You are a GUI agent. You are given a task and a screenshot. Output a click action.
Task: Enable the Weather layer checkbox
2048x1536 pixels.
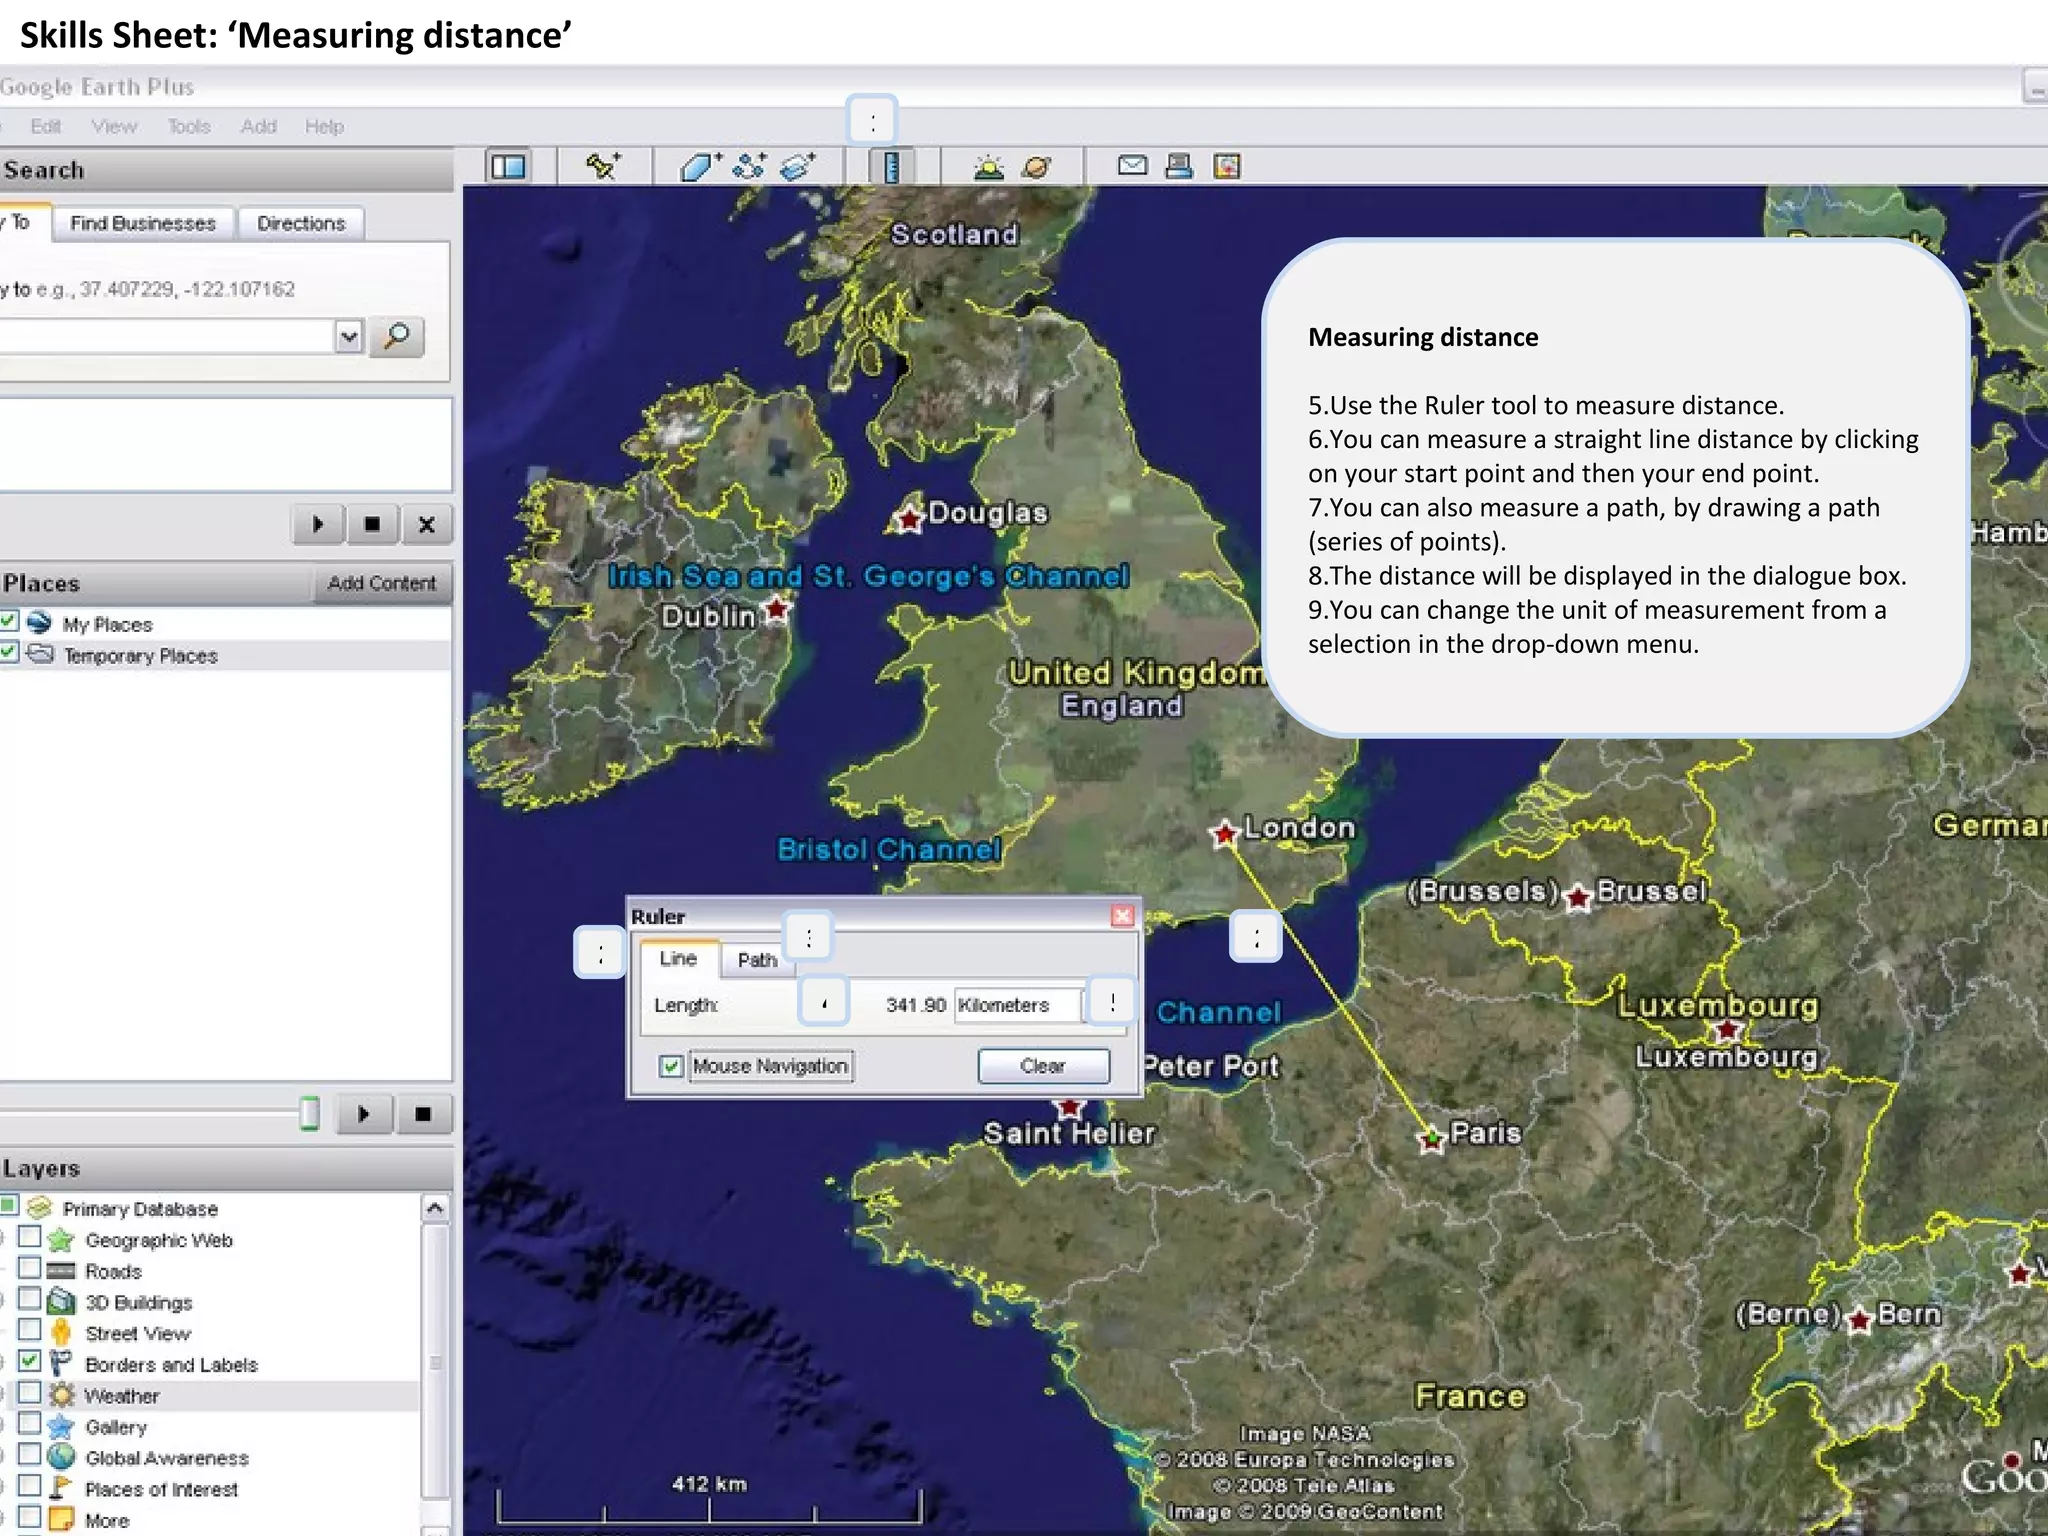pos(30,1393)
